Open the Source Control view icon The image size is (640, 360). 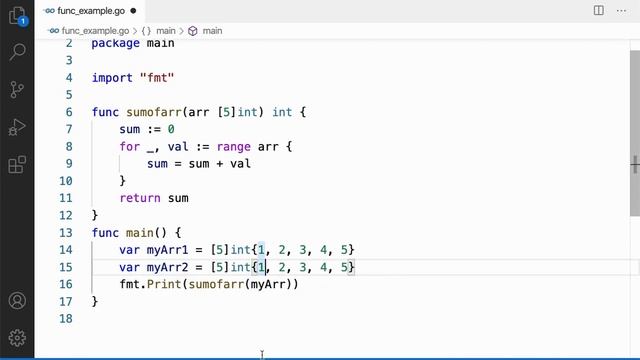(17, 89)
